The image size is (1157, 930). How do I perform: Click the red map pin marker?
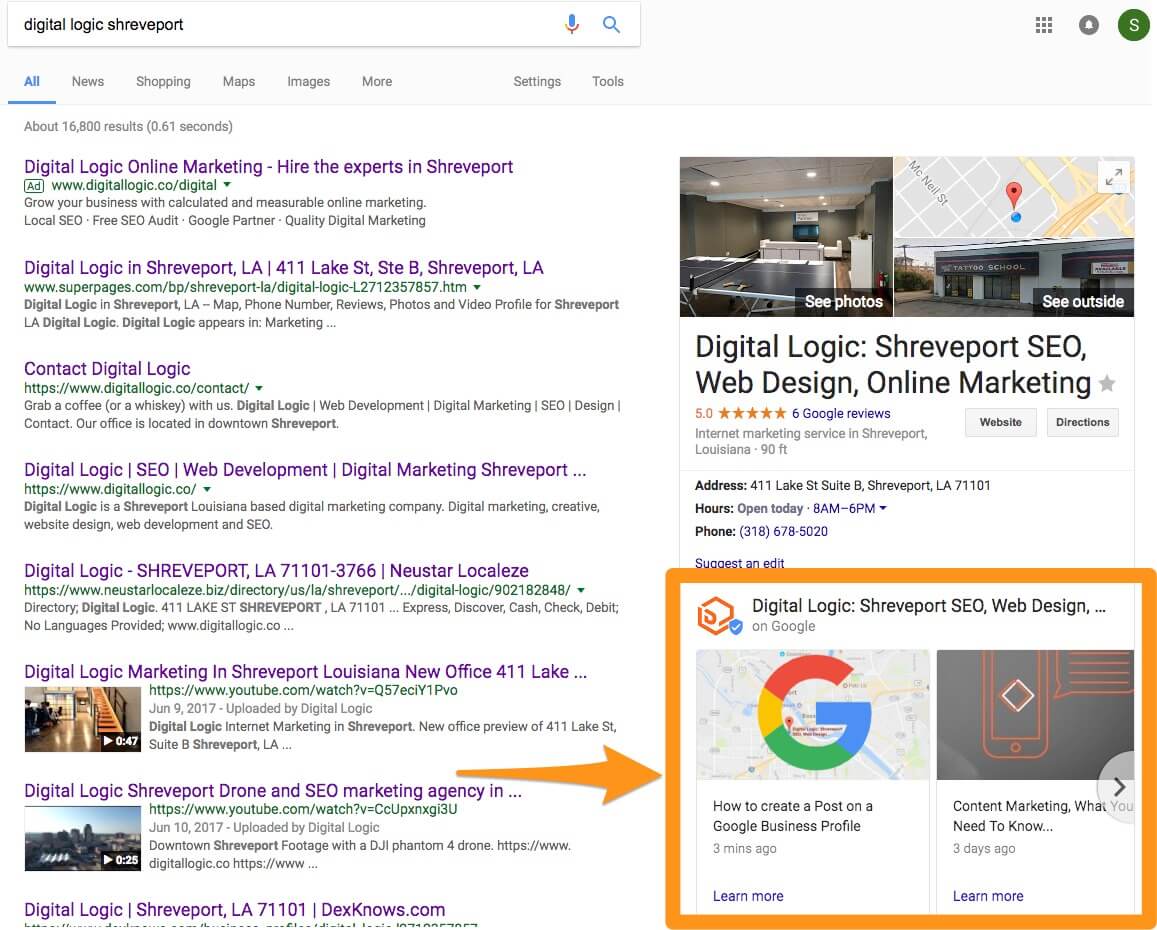(x=1015, y=195)
